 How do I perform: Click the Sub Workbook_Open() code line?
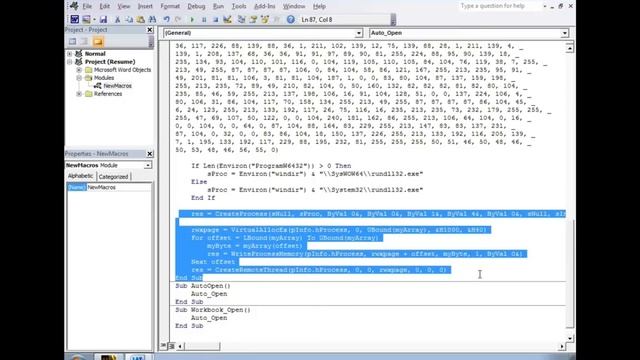(213, 310)
